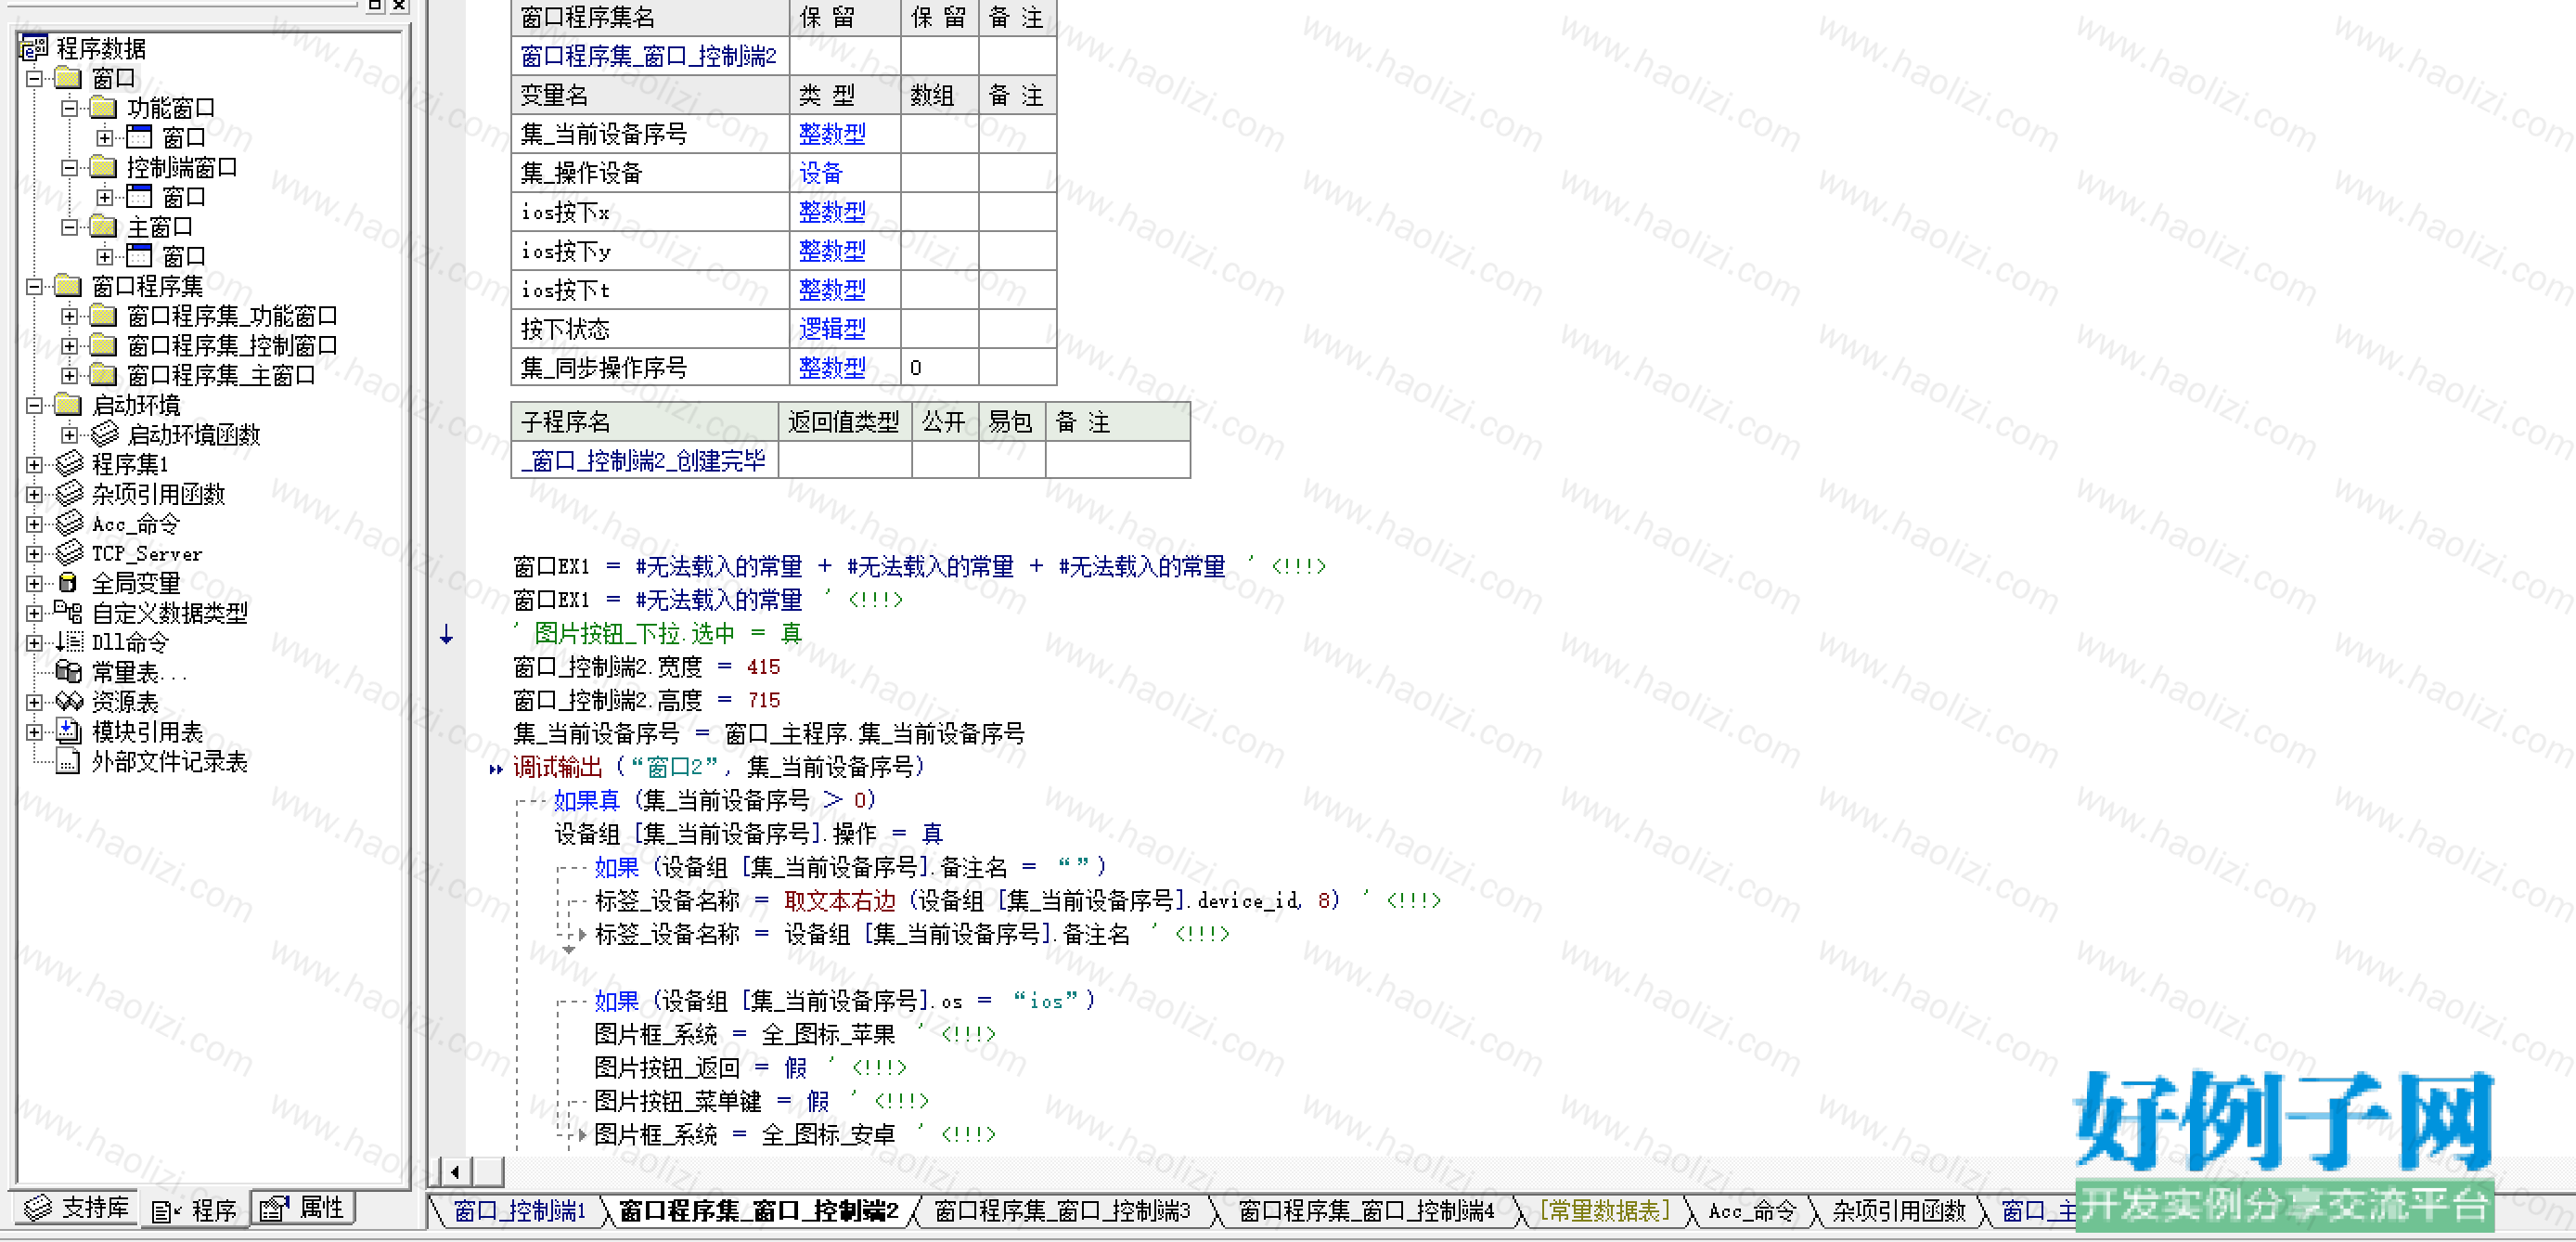This screenshot has width=2576, height=1242.
Task: Click the 模块引用表 icon
Action: tap(68, 731)
